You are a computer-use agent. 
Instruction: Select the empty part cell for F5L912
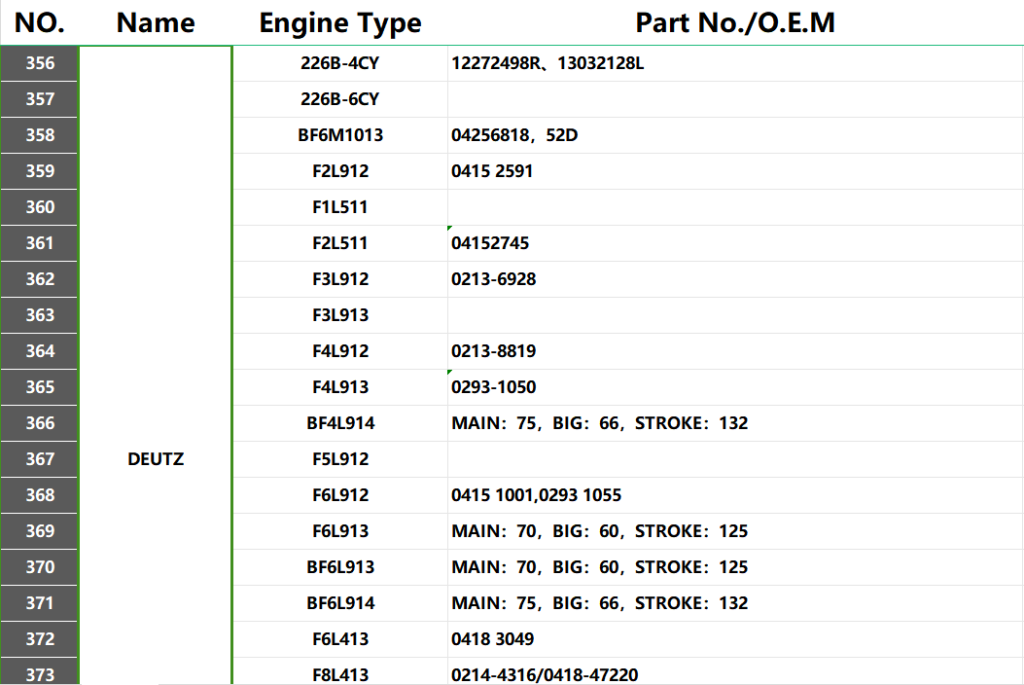pyautogui.click(x=735, y=459)
